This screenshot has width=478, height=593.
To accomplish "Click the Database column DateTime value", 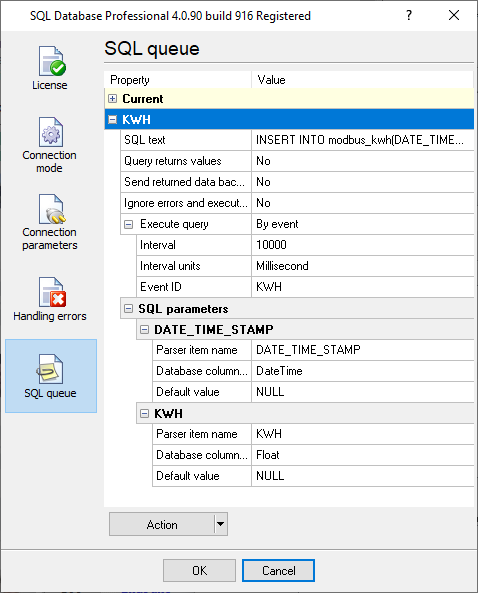I will pyautogui.click(x=362, y=371).
